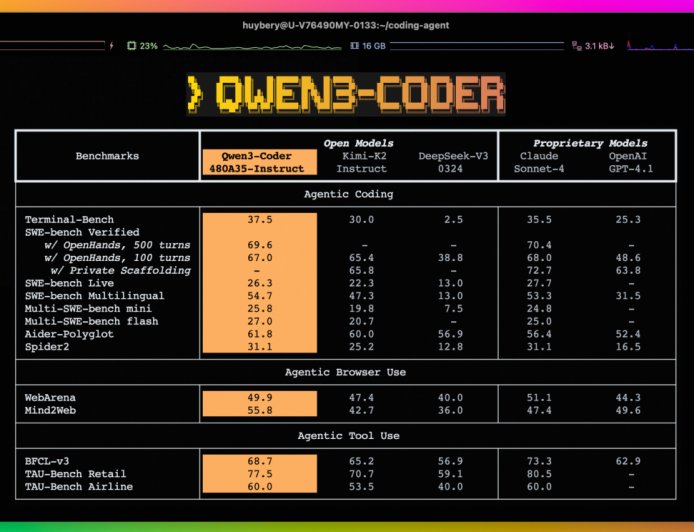
Task: Click the Kimi-K2 Instruct column header
Action: (x=362, y=162)
